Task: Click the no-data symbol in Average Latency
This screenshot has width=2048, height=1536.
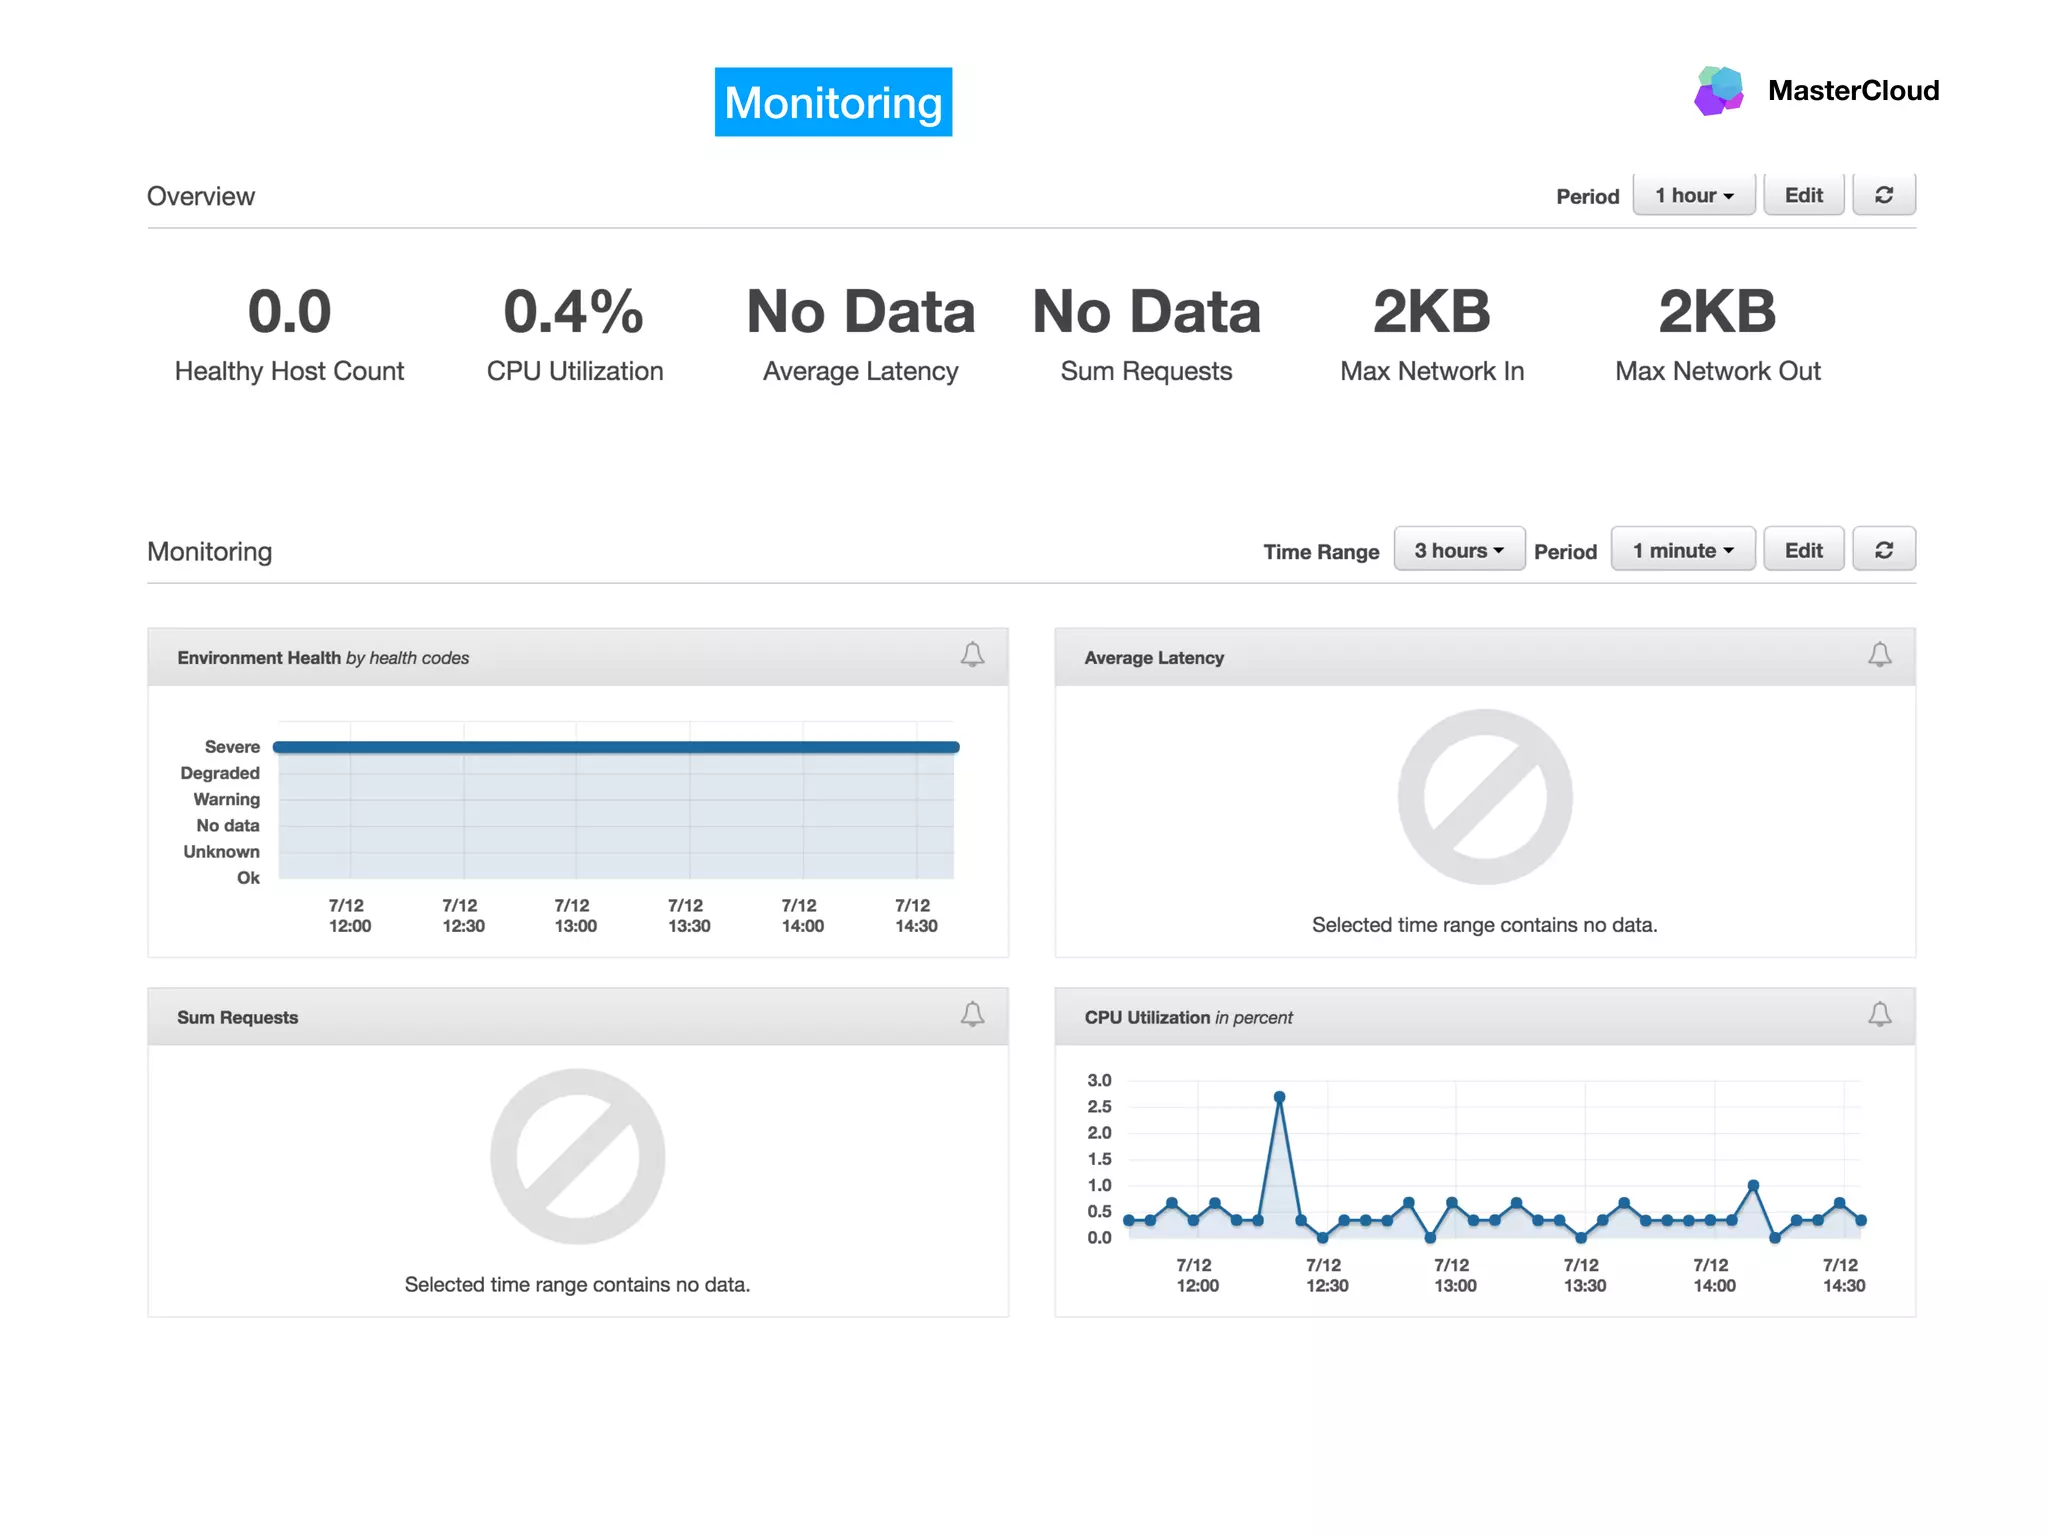Action: point(1485,797)
